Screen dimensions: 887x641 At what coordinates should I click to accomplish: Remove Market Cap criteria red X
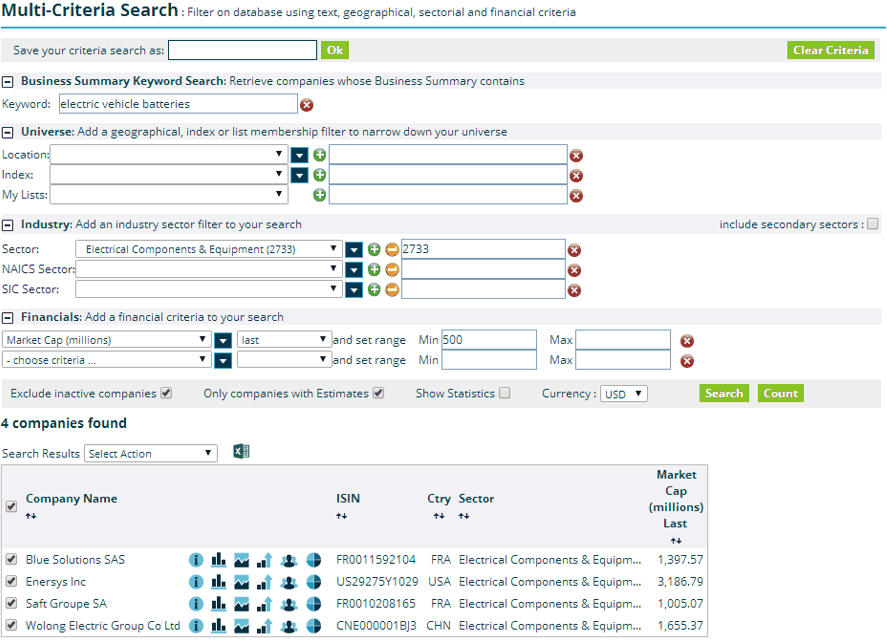(687, 341)
